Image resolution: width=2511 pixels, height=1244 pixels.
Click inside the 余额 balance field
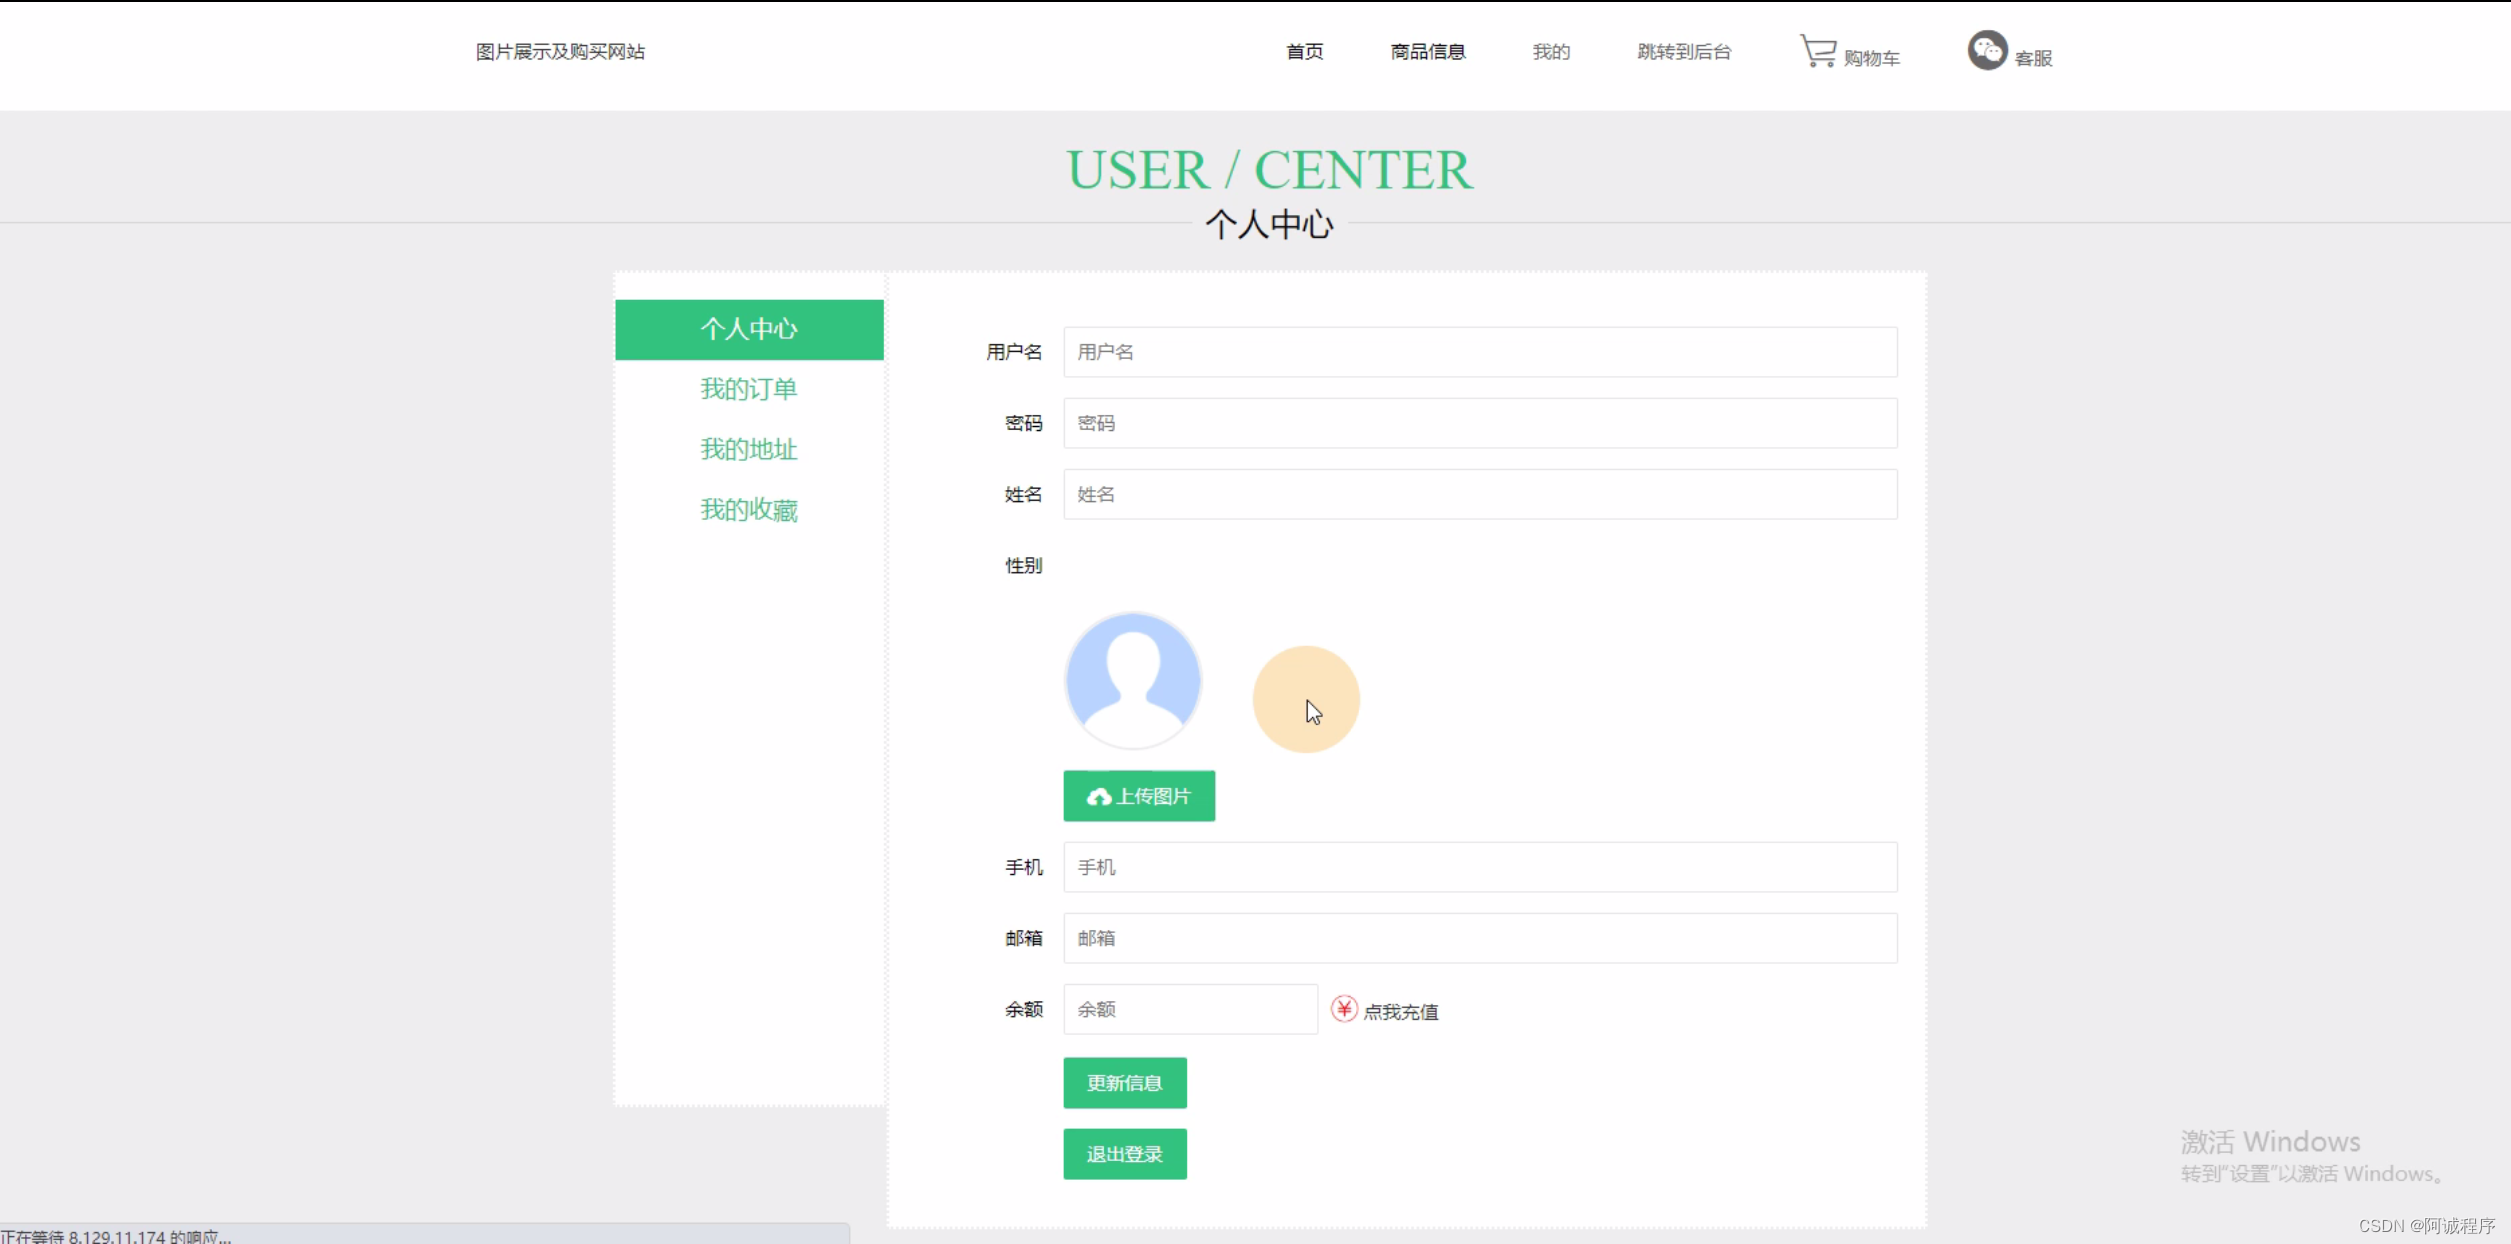[1189, 1009]
